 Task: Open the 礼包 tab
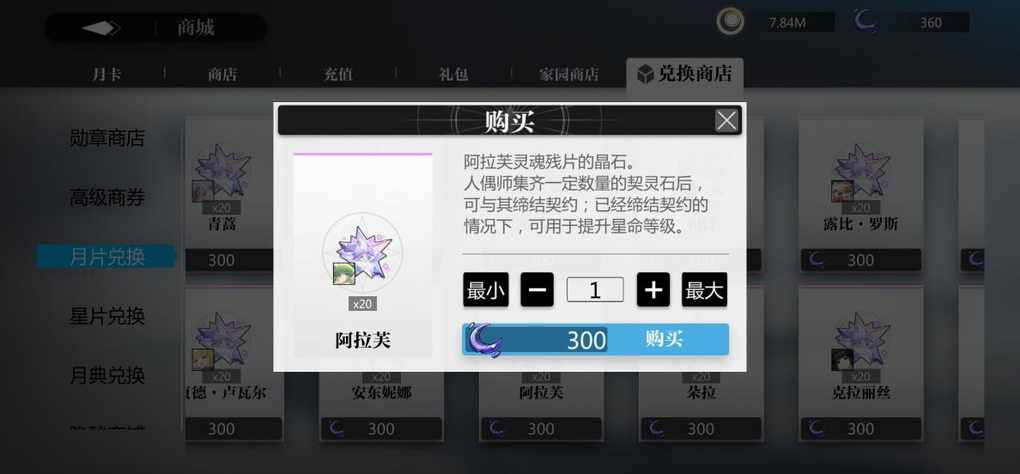tap(453, 74)
